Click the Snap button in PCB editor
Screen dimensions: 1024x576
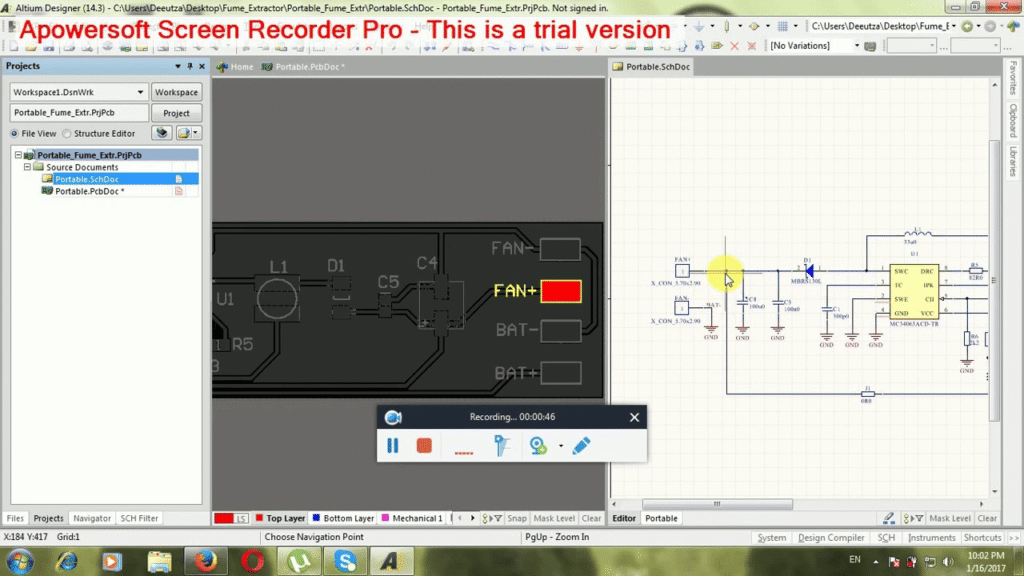517,518
